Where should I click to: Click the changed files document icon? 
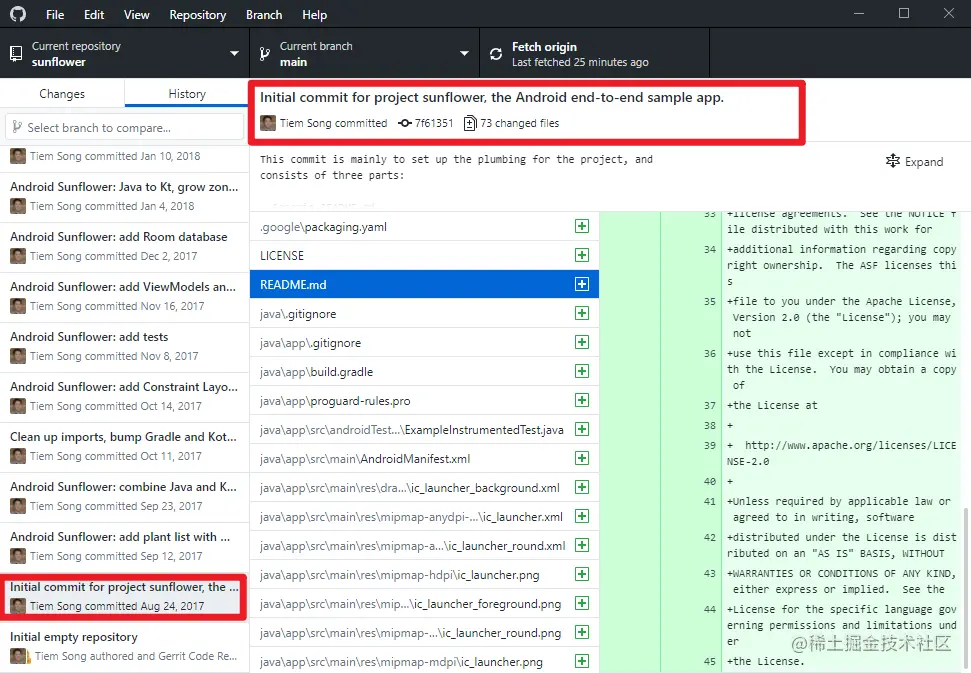click(x=470, y=123)
